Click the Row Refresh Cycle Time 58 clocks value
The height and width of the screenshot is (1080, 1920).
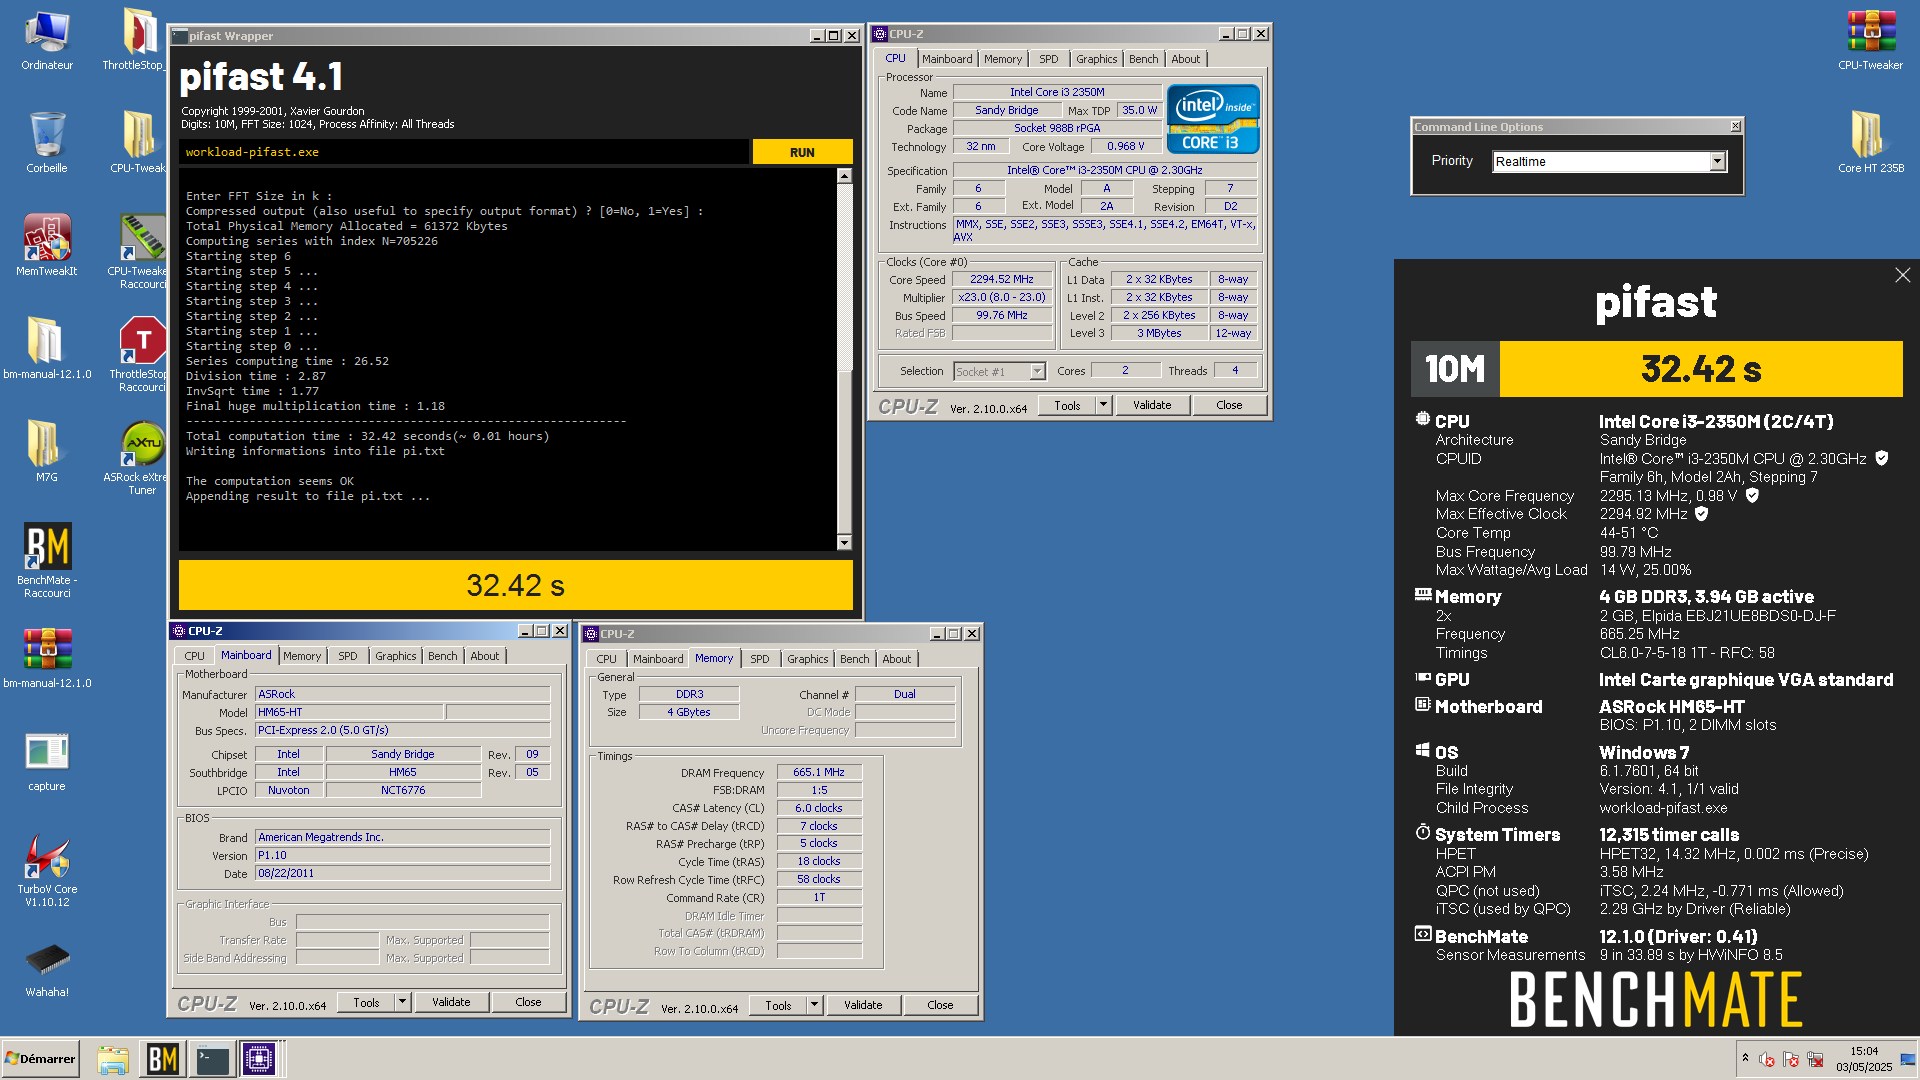(819, 880)
